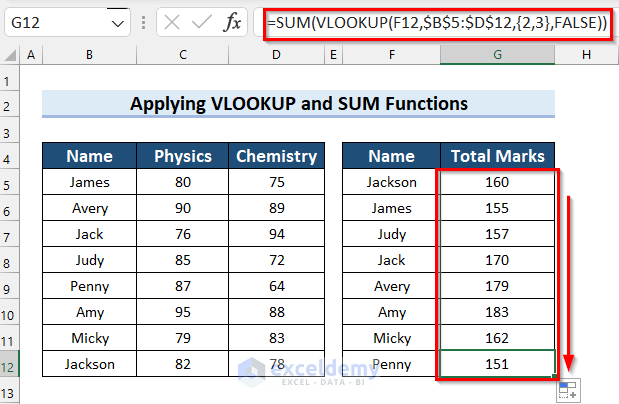Click the 'Name' header in column B
This screenshot has height=404, width=619.
point(90,156)
